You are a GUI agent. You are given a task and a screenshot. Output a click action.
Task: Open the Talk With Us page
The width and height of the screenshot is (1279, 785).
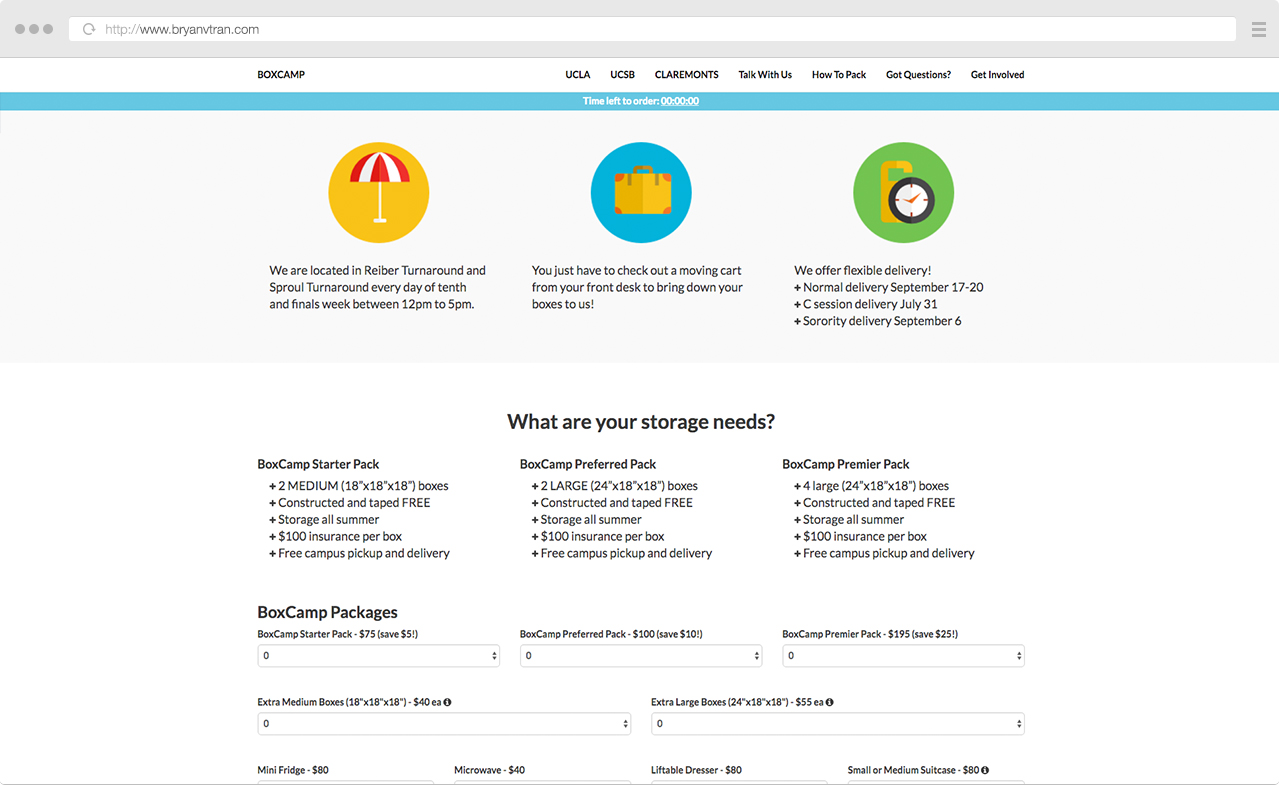765,75
